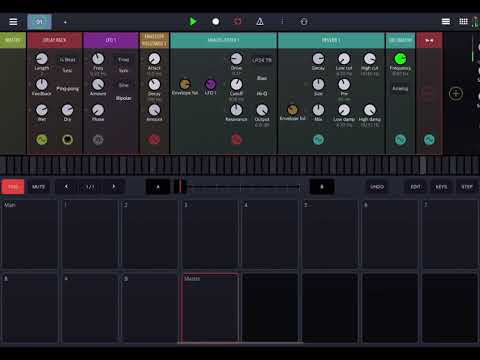Switch to EDIT mode
Image resolution: width=480 pixels, height=360 pixels.
tap(416, 187)
